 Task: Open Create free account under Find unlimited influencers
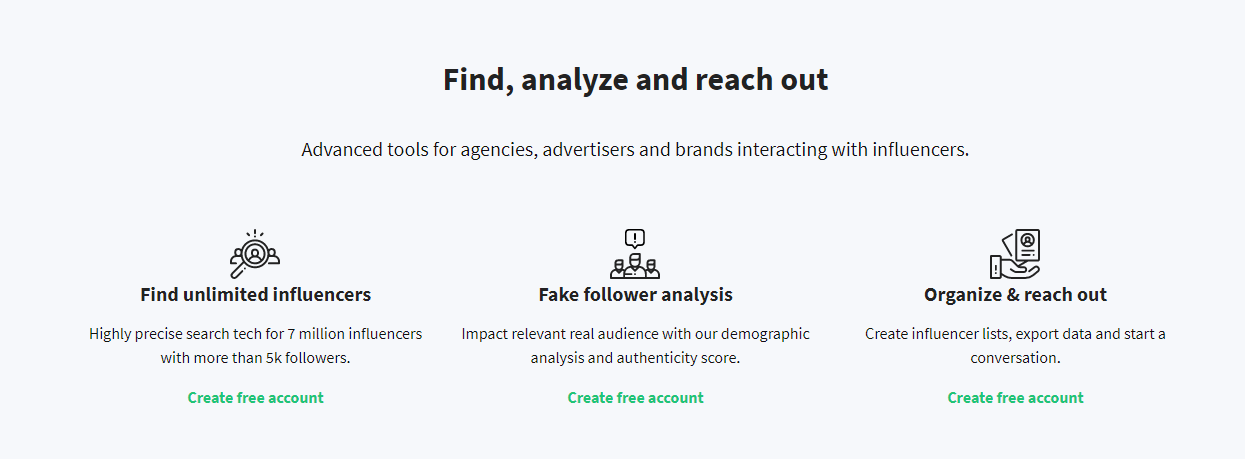(255, 398)
